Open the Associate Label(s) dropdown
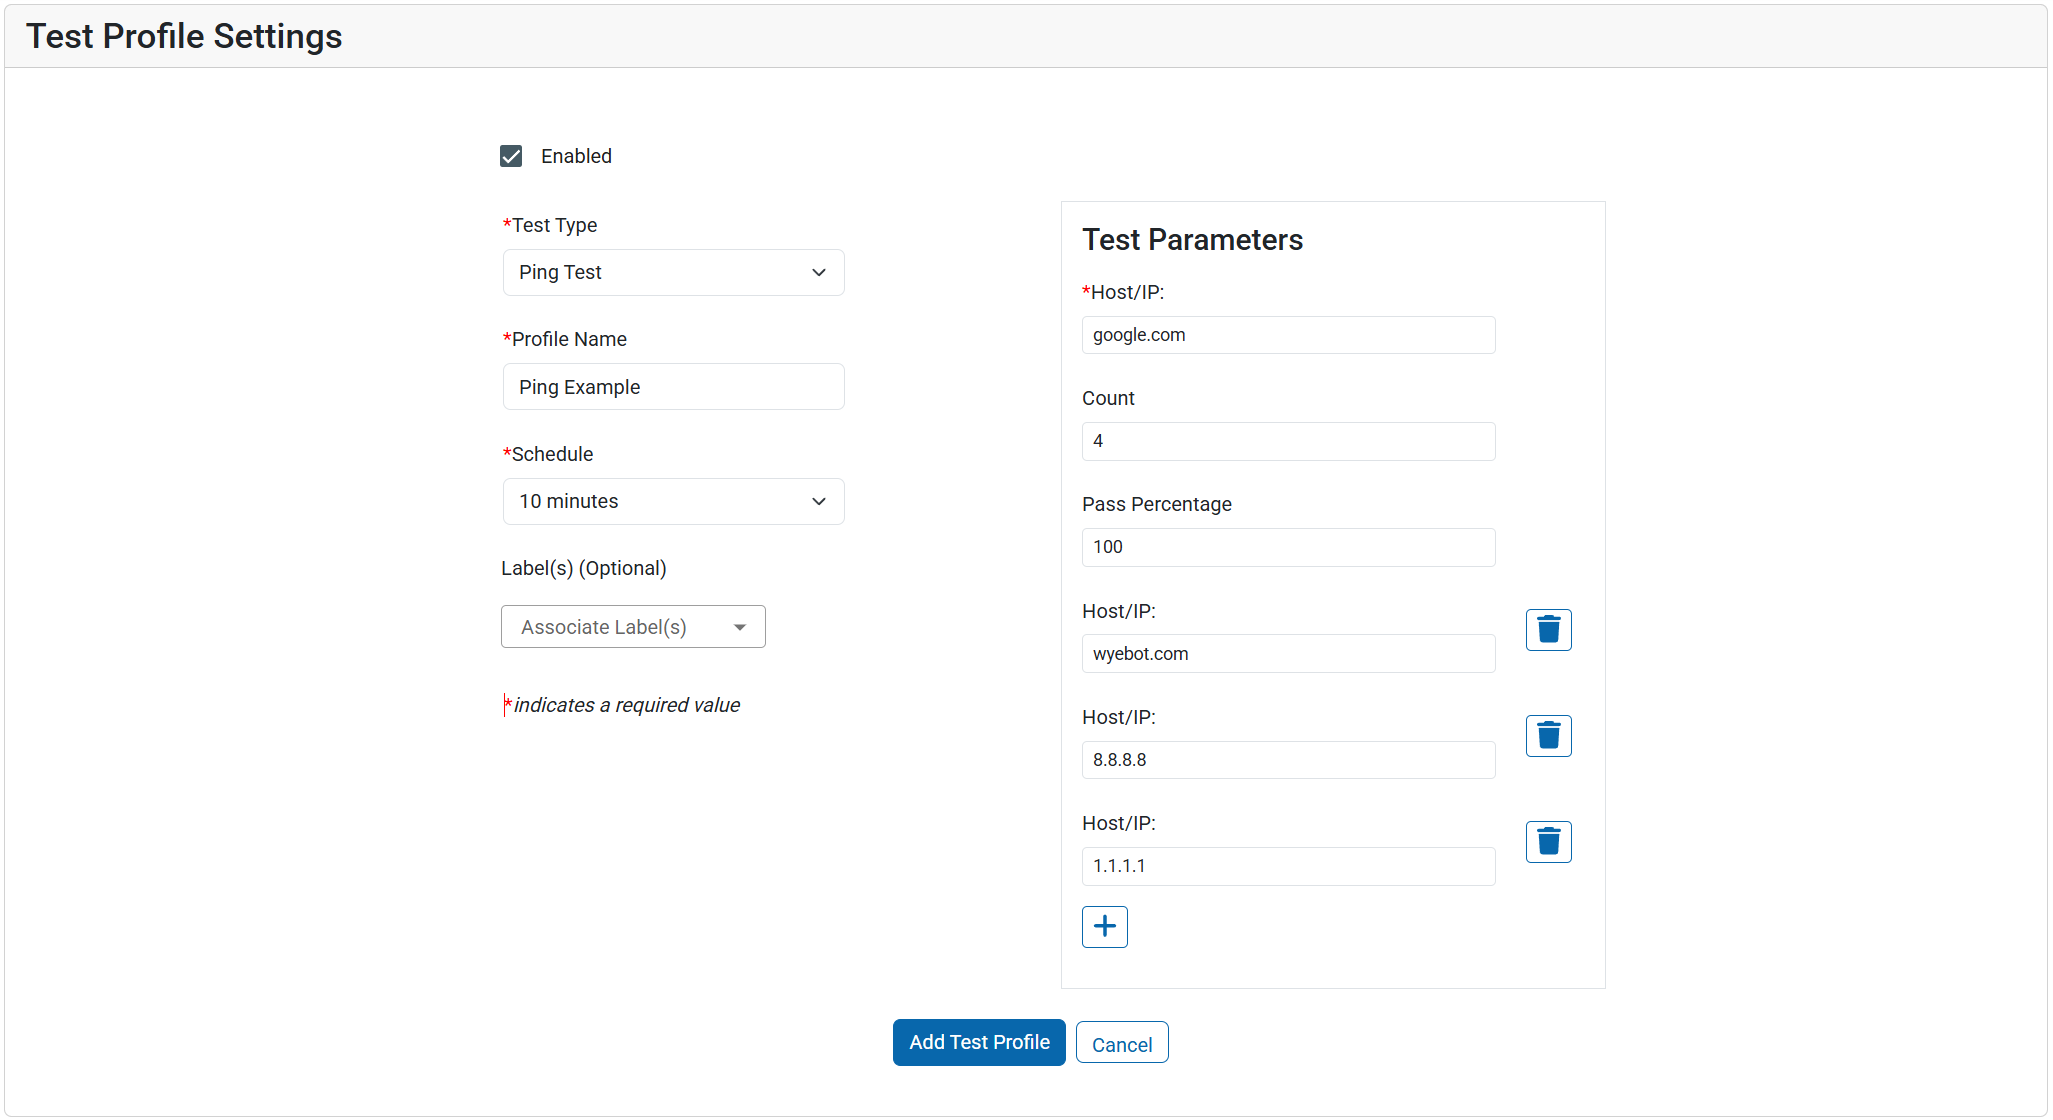This screenshot has width=2053, height=1120. (x=632, y=627)
